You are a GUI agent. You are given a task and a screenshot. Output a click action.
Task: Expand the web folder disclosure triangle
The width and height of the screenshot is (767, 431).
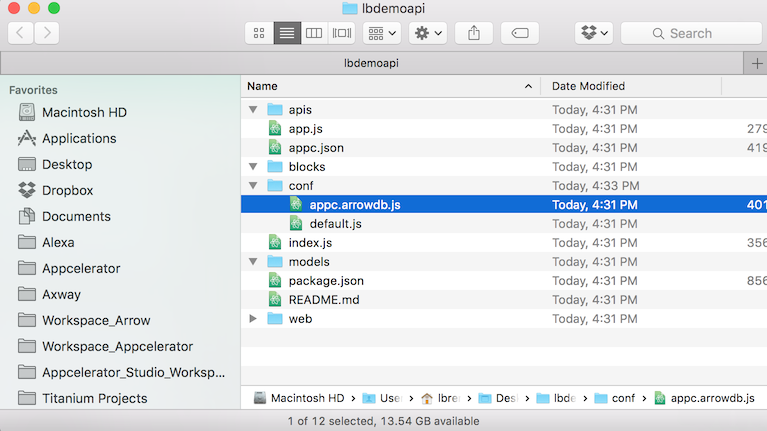tap(253, 319)
